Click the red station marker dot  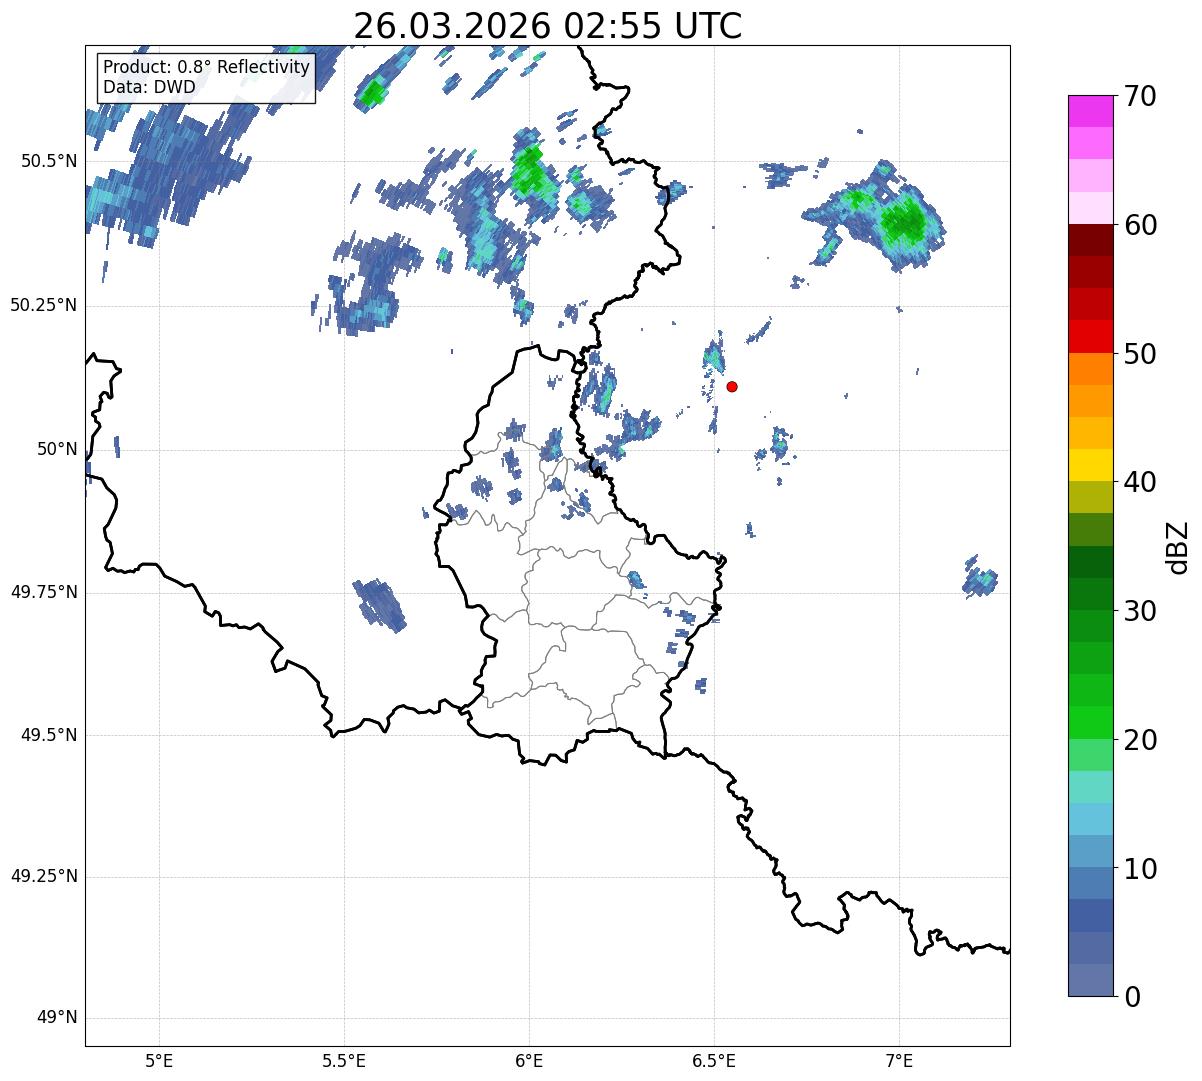pos(732,386)
